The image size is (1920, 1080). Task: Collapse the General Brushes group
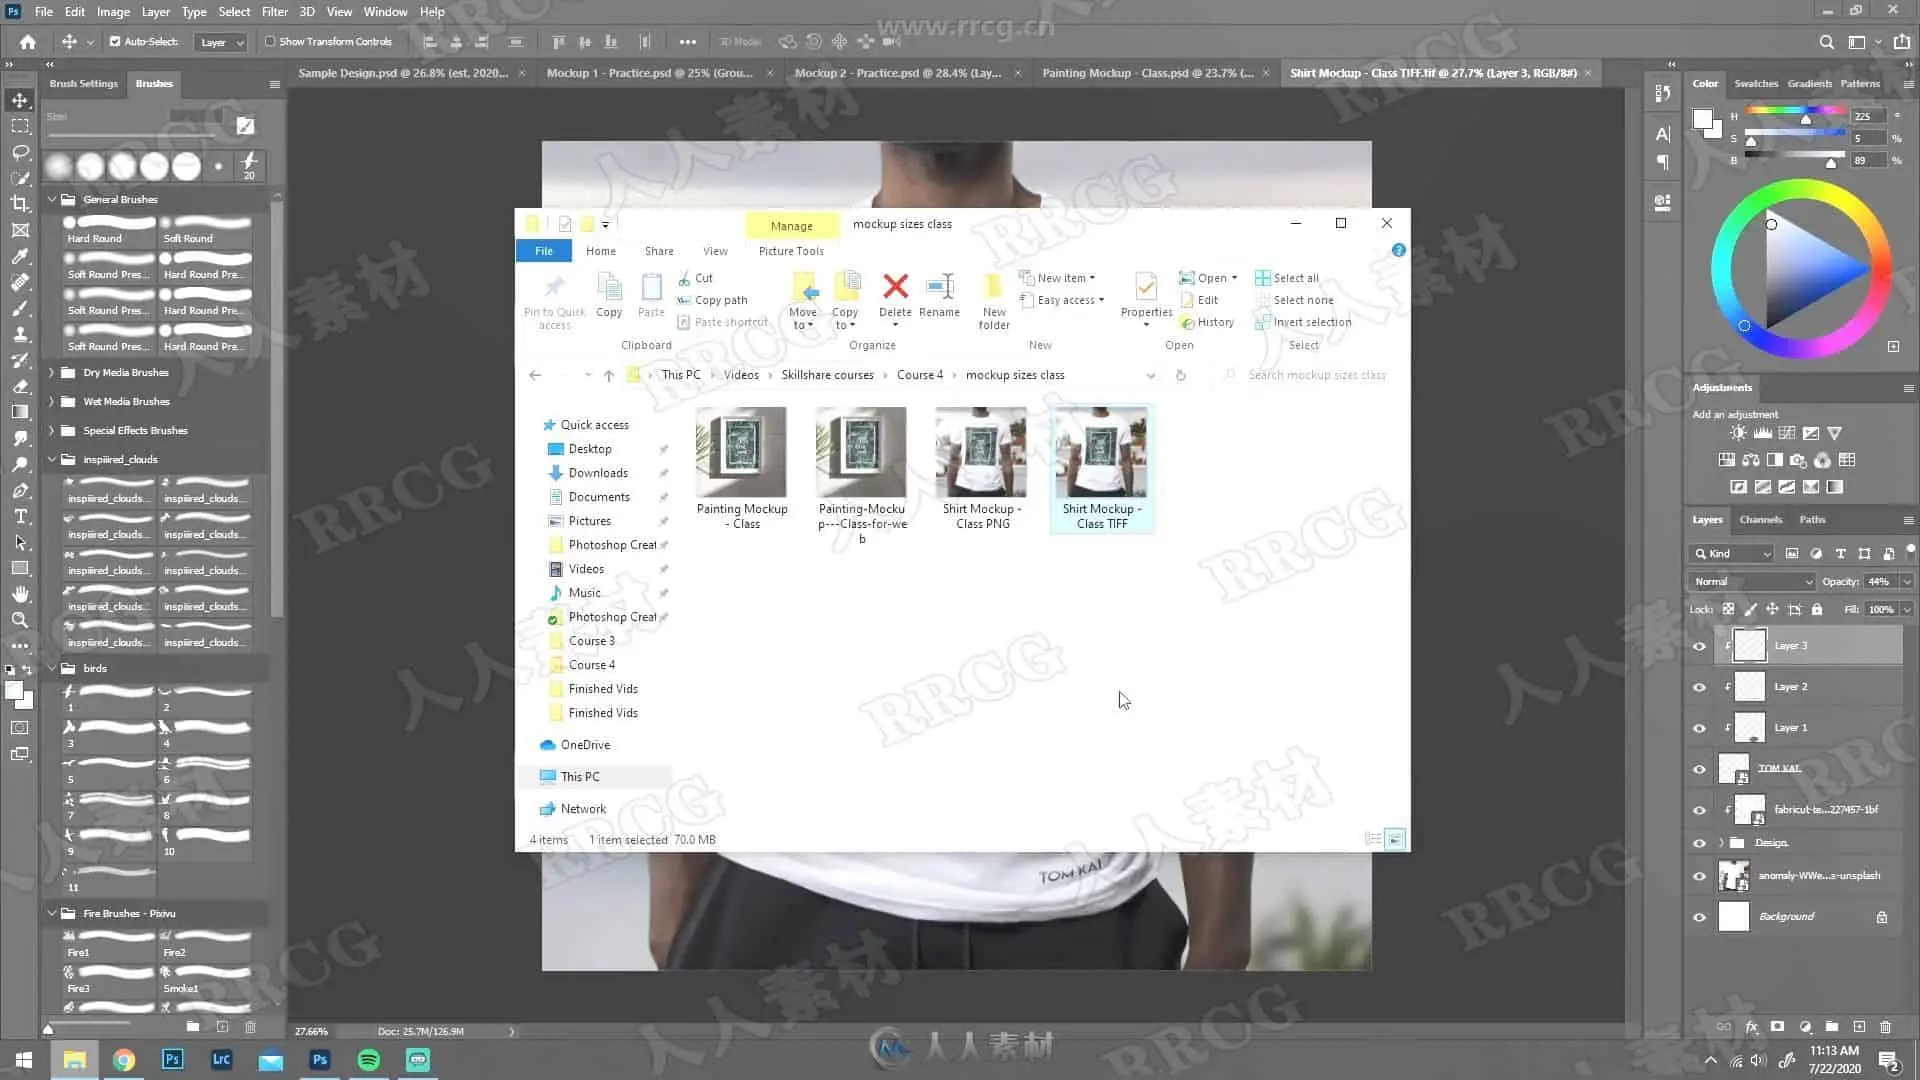click(51, 199)
